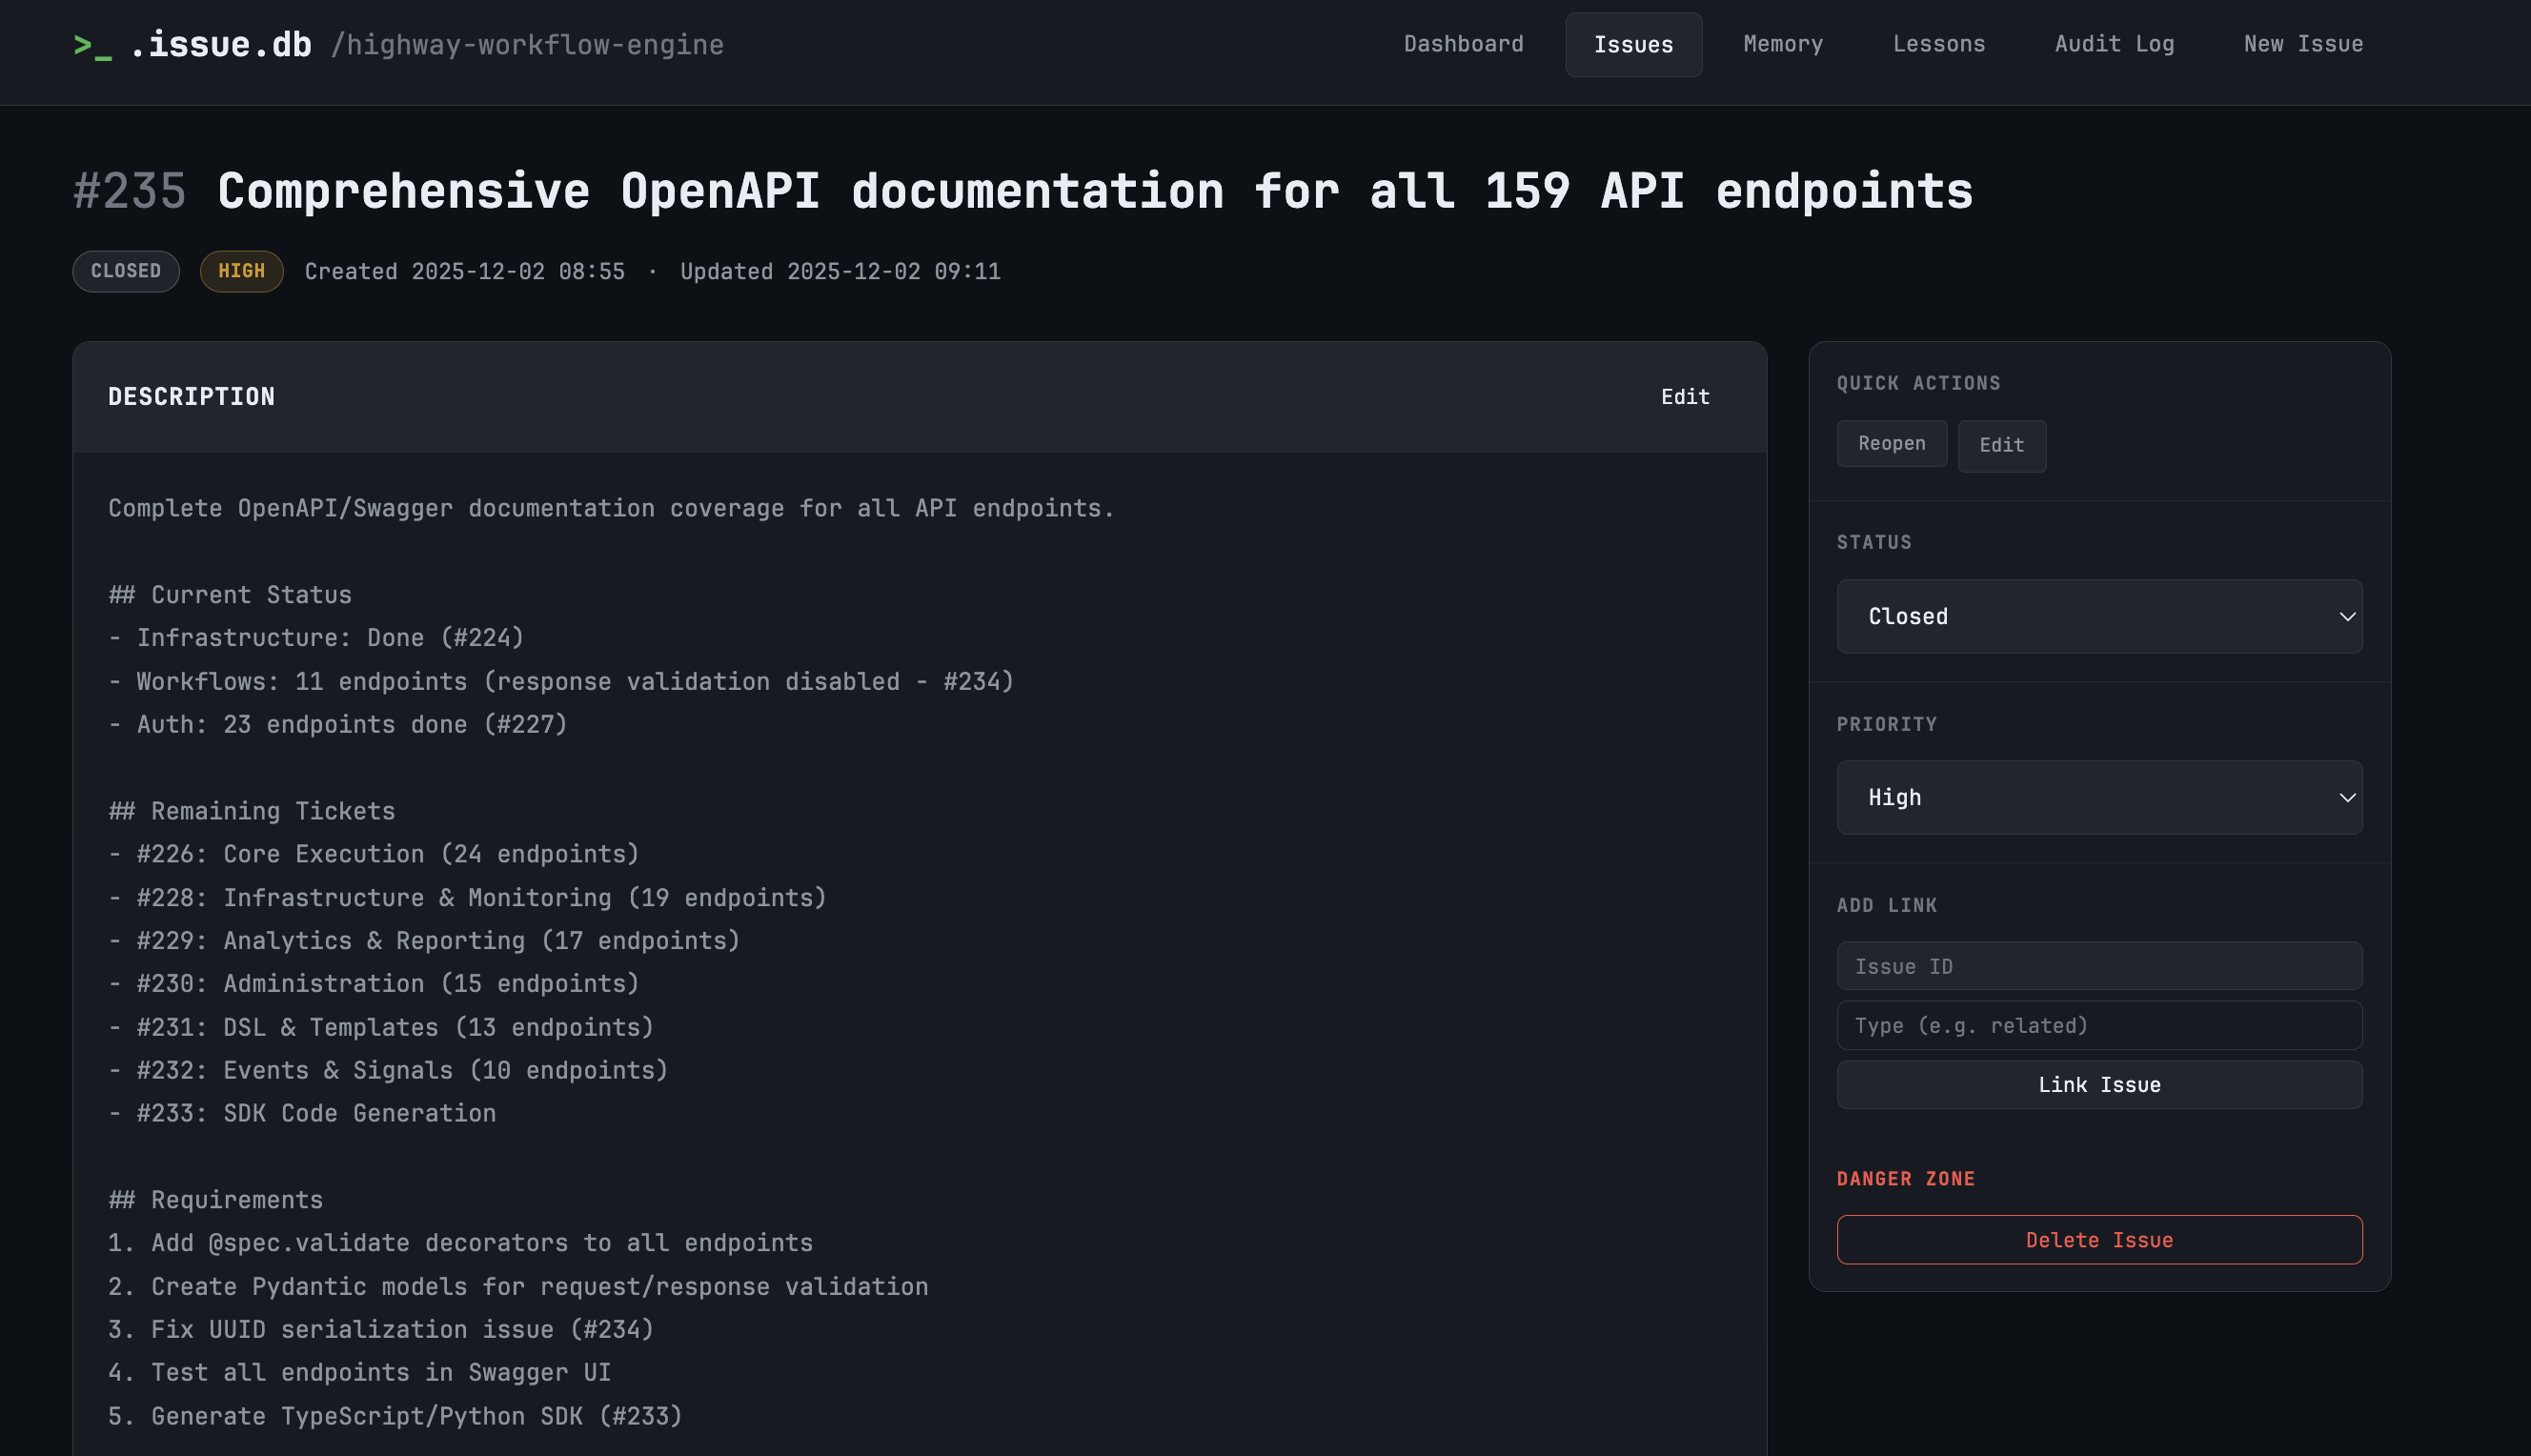
Task: Click the terminal prompt logo icon
Action: [92, 46]
